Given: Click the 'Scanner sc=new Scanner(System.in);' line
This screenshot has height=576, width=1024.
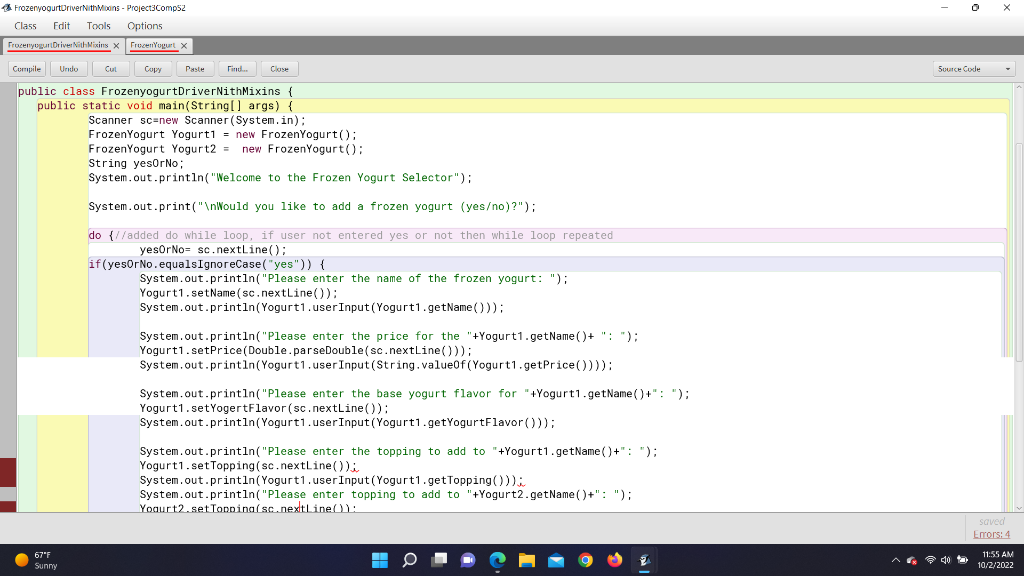Looking at the screenshot, I should click(x=197, y=120).
